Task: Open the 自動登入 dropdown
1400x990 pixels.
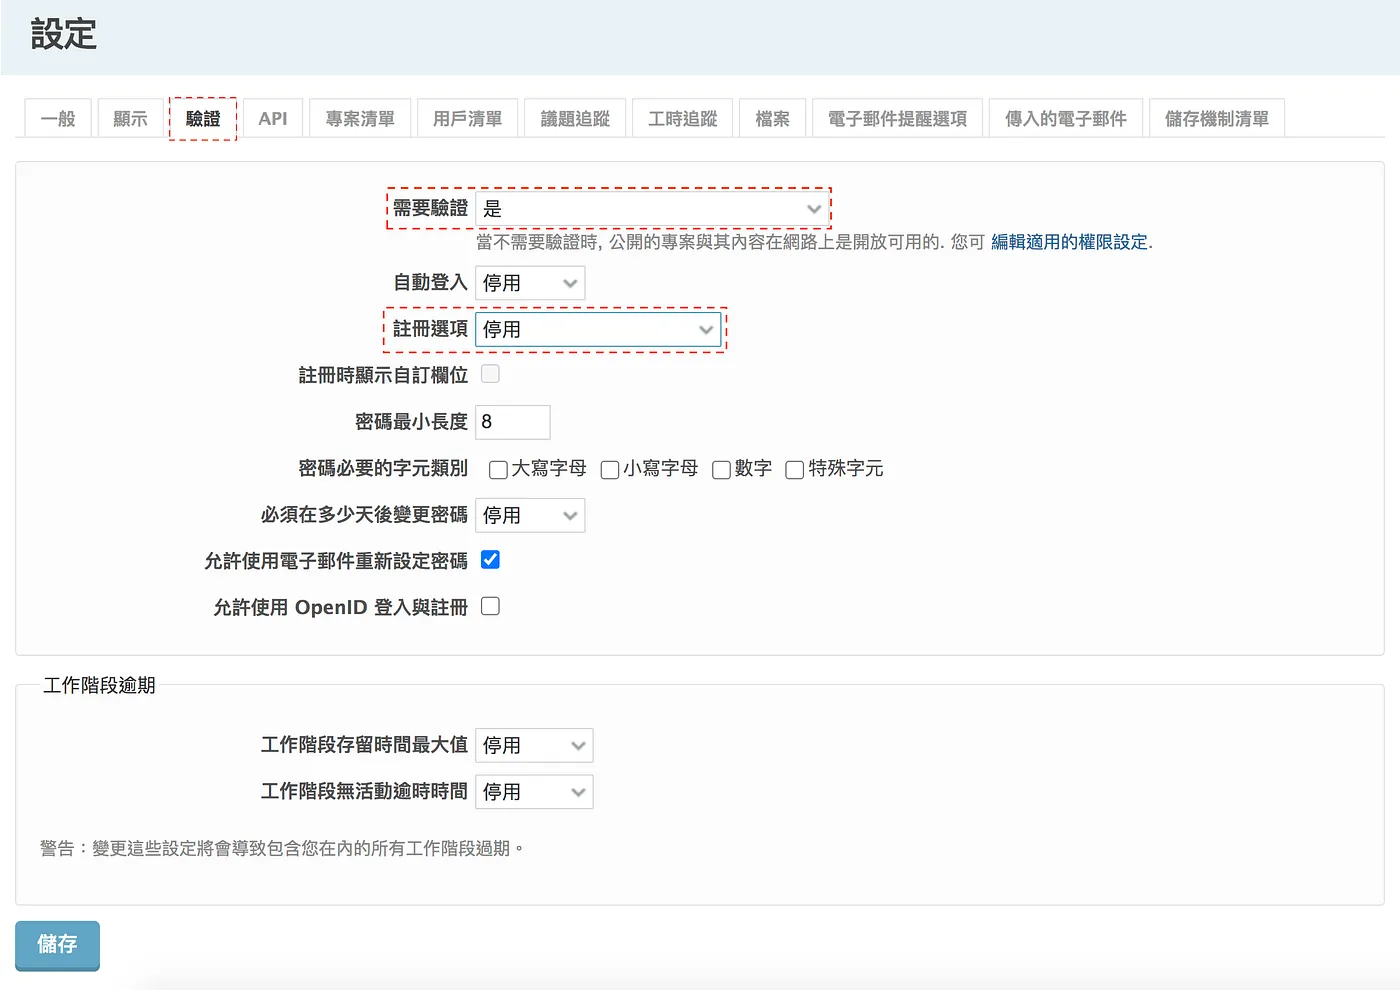Action: (x=530, y=283)
